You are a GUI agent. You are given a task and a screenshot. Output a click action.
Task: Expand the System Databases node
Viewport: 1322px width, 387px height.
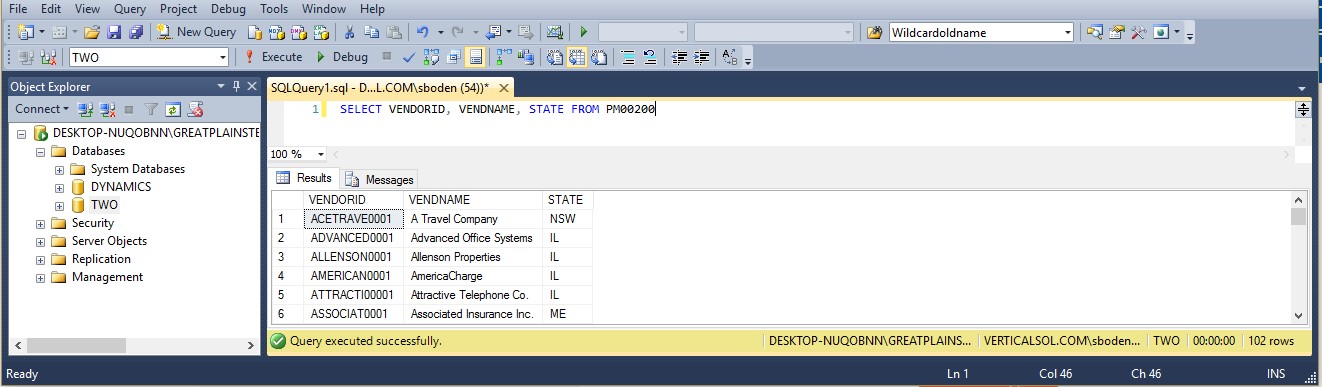59,169
